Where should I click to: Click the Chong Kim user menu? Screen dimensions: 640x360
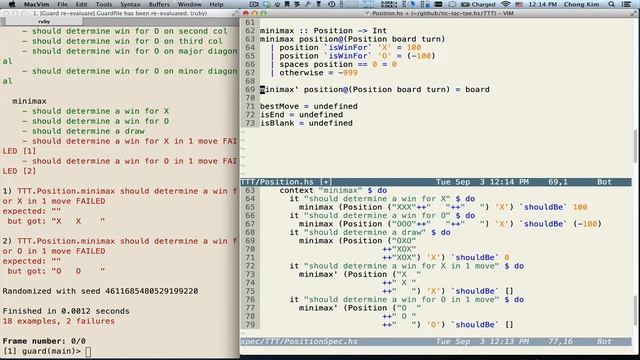pos(581,4)
